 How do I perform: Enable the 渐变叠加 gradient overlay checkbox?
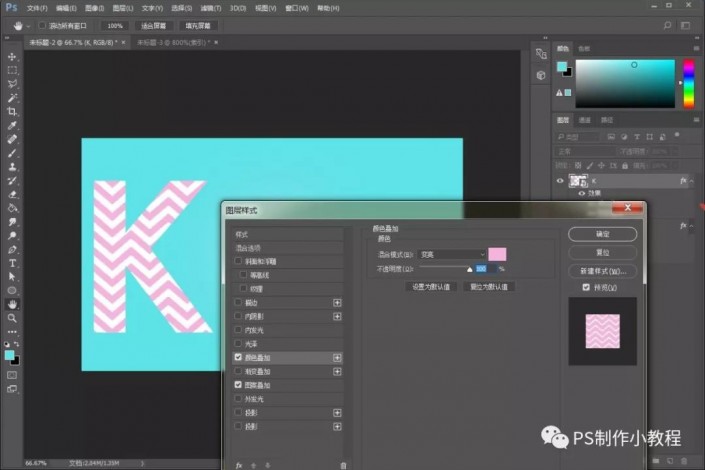pyautogui.click(x=238, y=371)
